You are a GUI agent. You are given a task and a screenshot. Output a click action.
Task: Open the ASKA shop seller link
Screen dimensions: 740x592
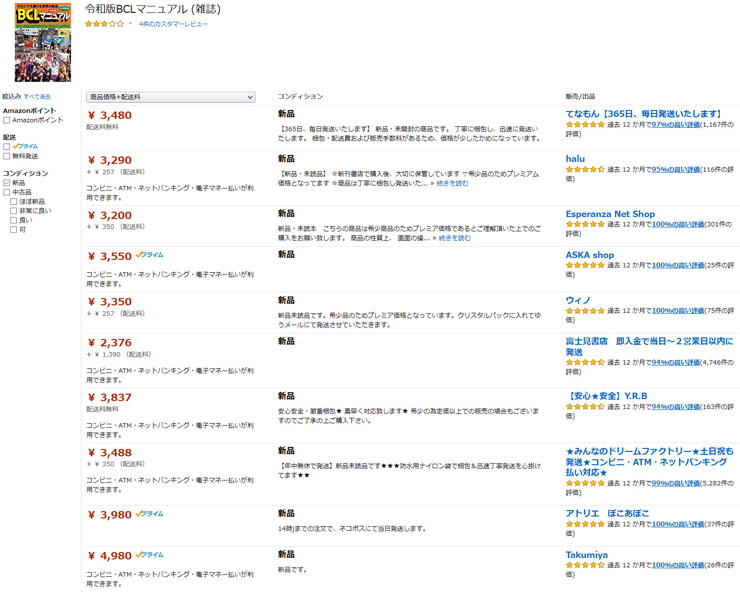pos(590,255)
